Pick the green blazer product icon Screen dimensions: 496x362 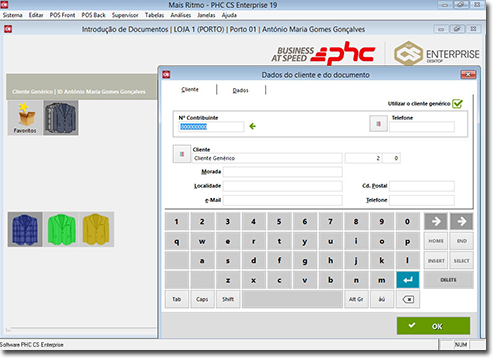click(61, 229)
